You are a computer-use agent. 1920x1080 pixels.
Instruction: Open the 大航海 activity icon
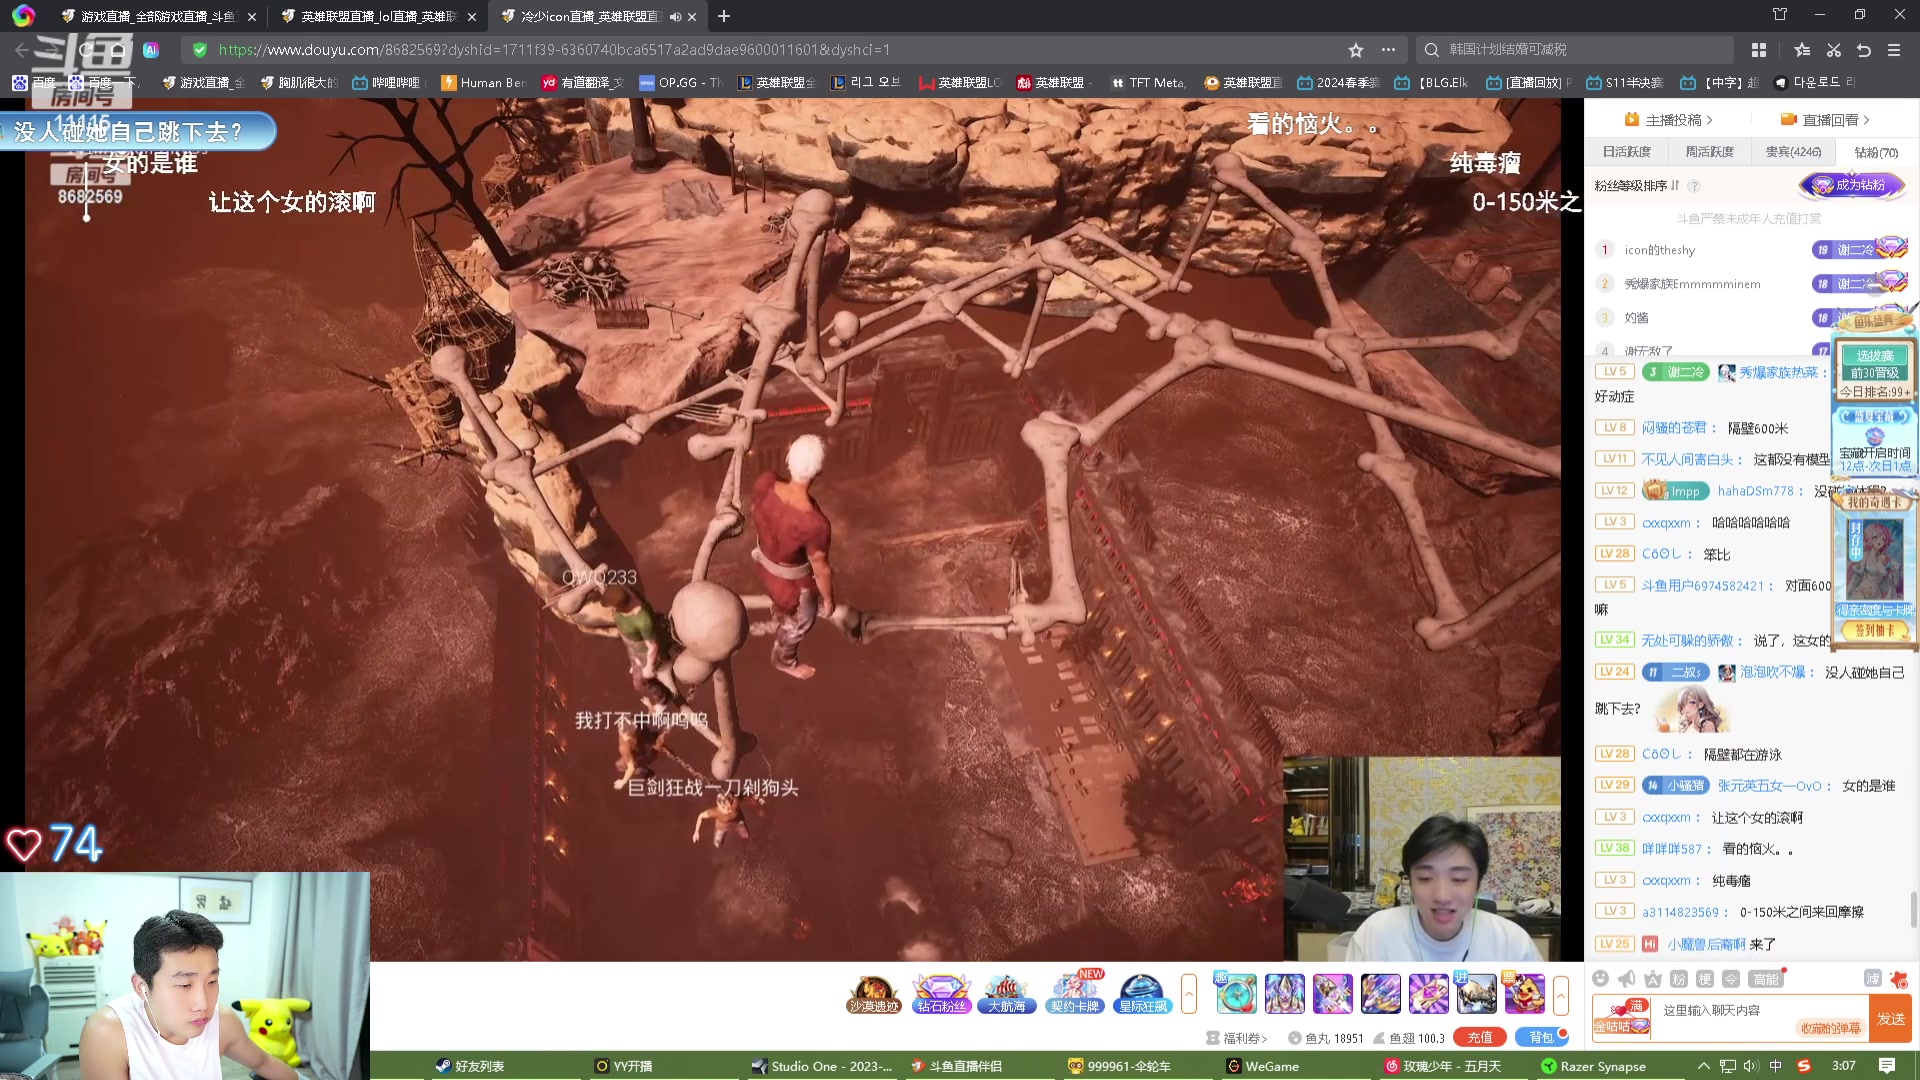[1007, 994]
